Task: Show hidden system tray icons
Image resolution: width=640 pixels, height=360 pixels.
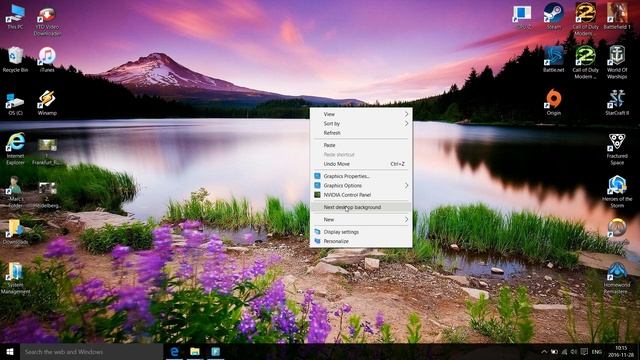Action: tap(544, 352)
